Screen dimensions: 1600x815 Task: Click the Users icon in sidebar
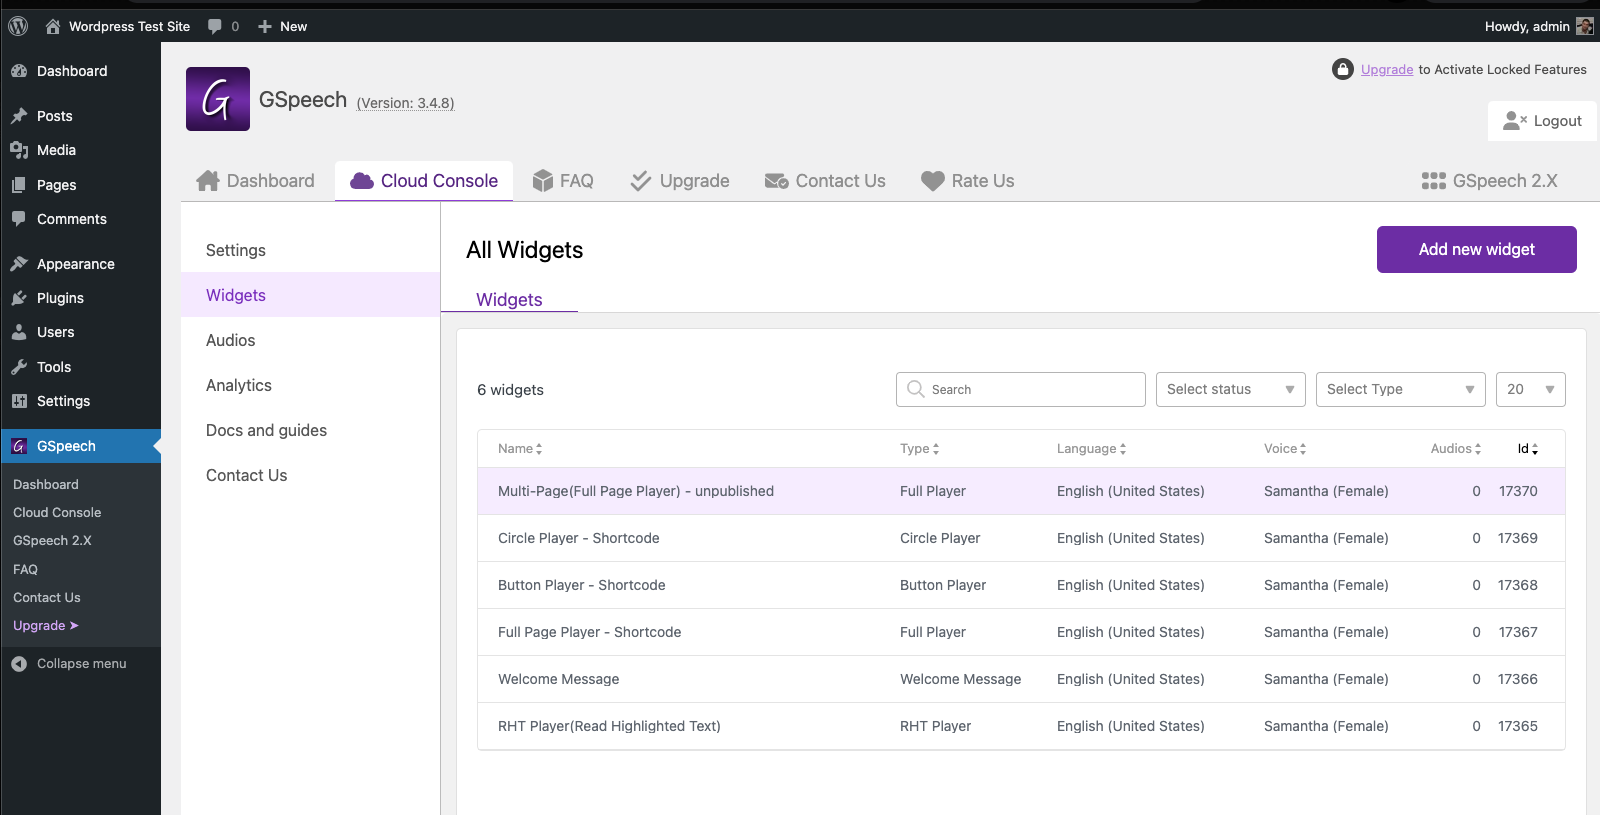pos(19,332)
